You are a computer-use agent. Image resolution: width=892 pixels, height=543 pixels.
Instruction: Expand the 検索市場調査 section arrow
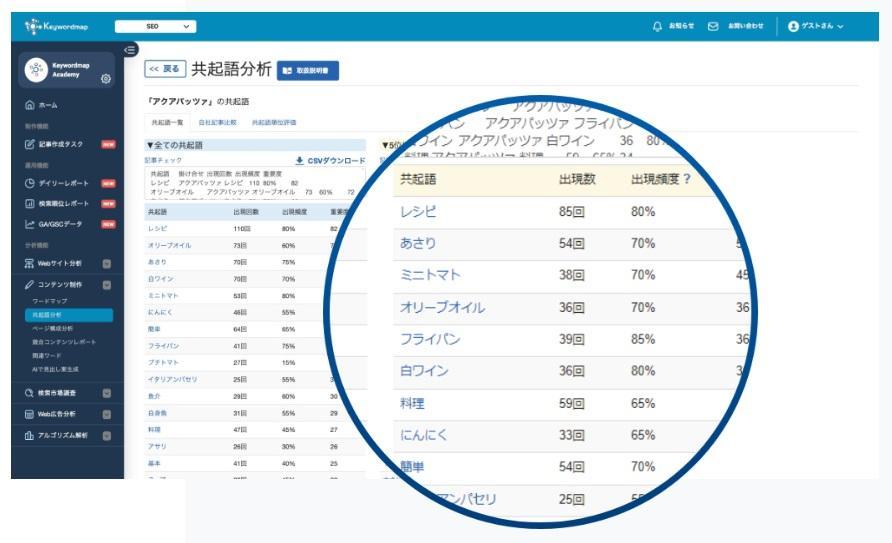[106, 393]
